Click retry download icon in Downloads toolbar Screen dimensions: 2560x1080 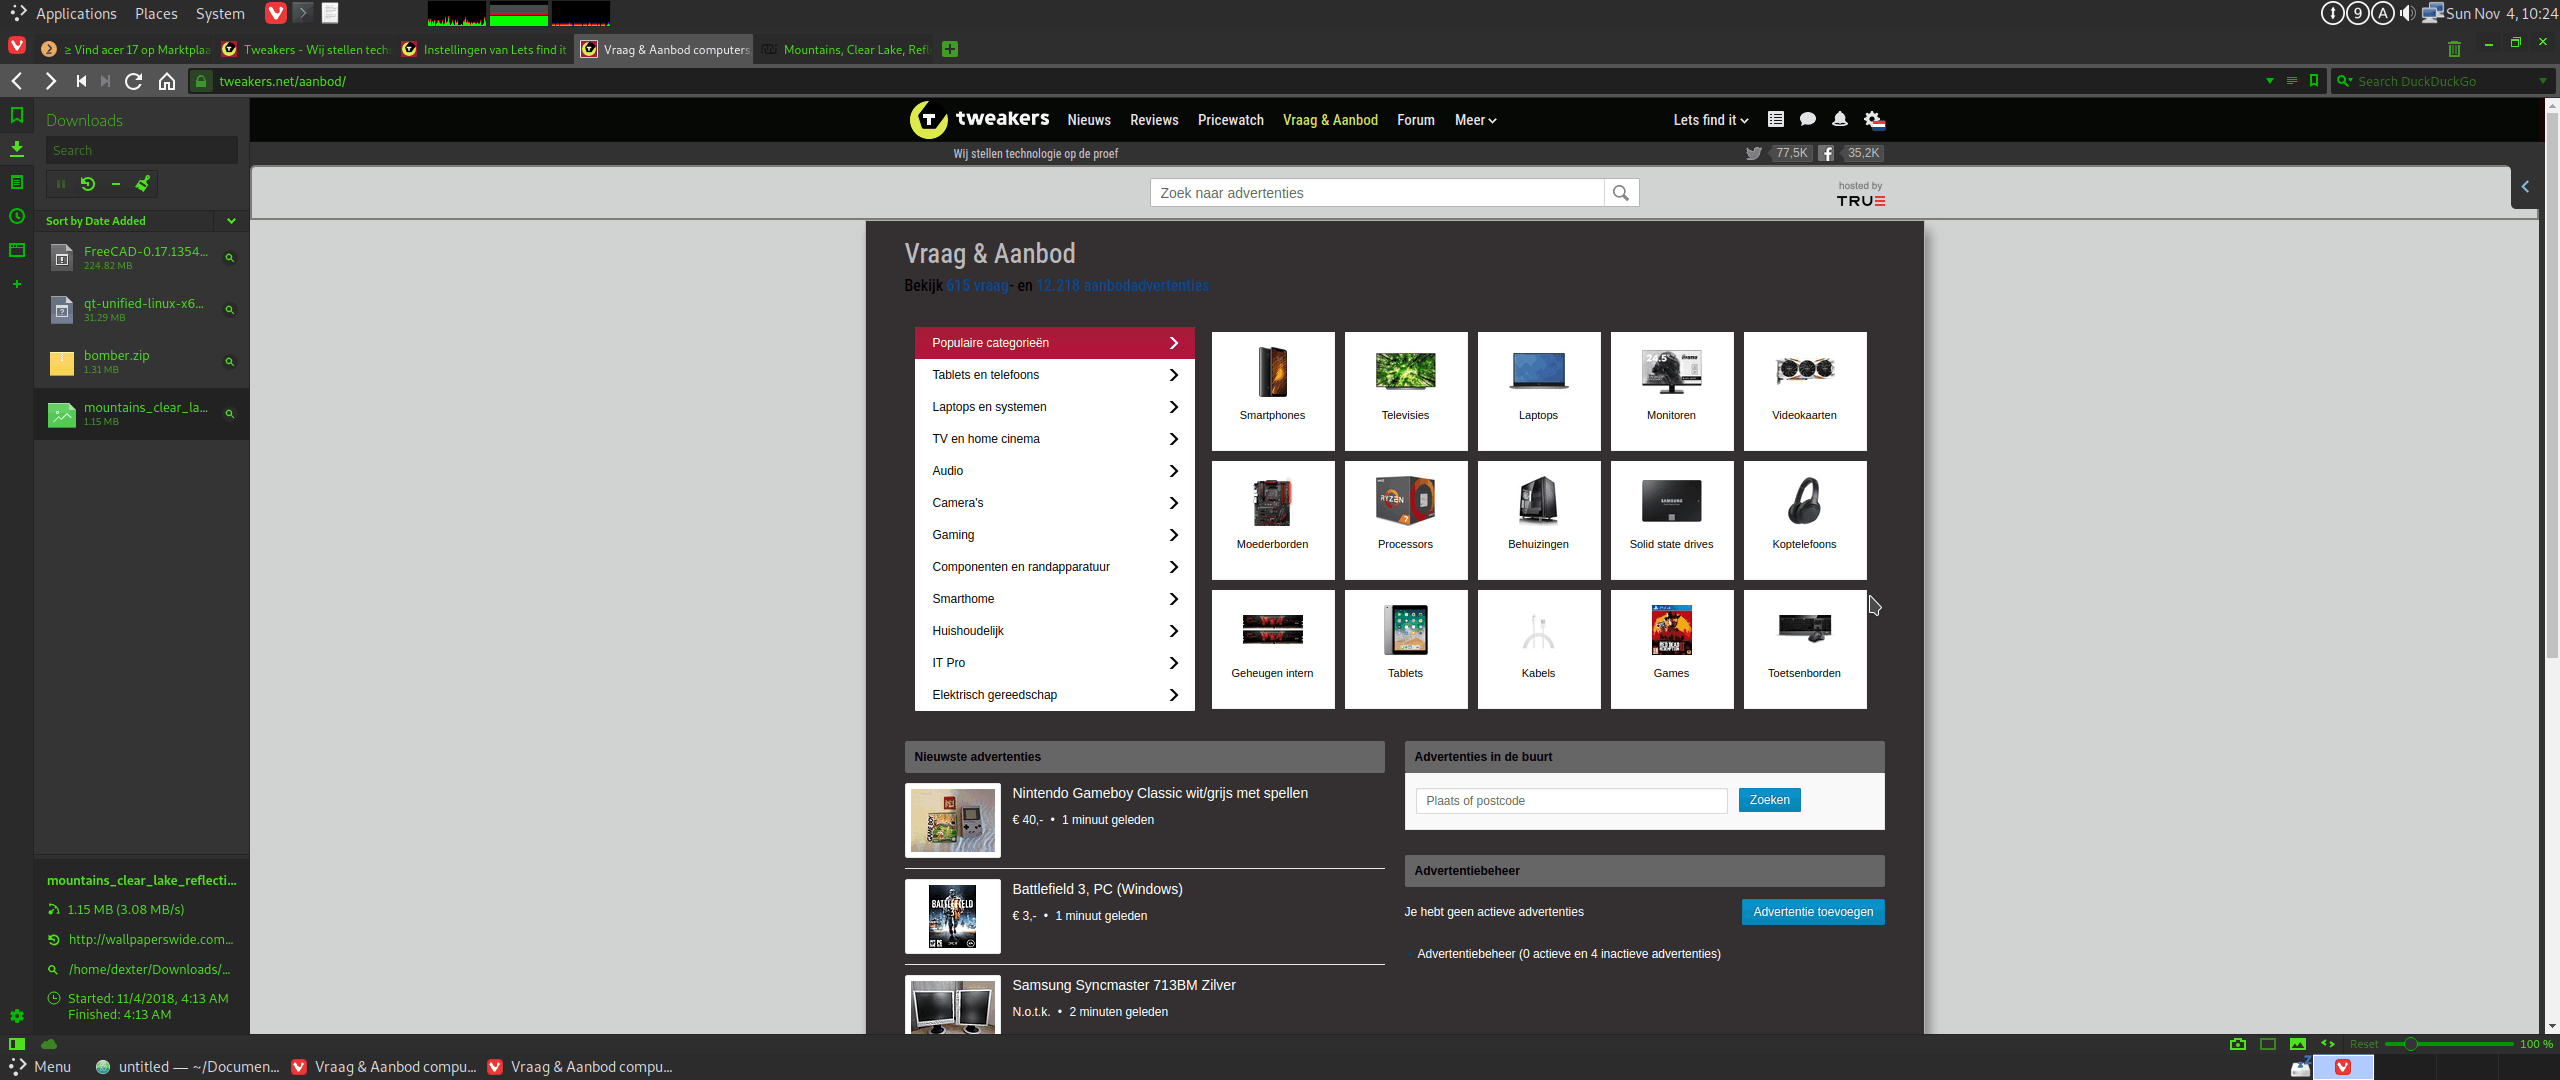(x=88, y=184)
